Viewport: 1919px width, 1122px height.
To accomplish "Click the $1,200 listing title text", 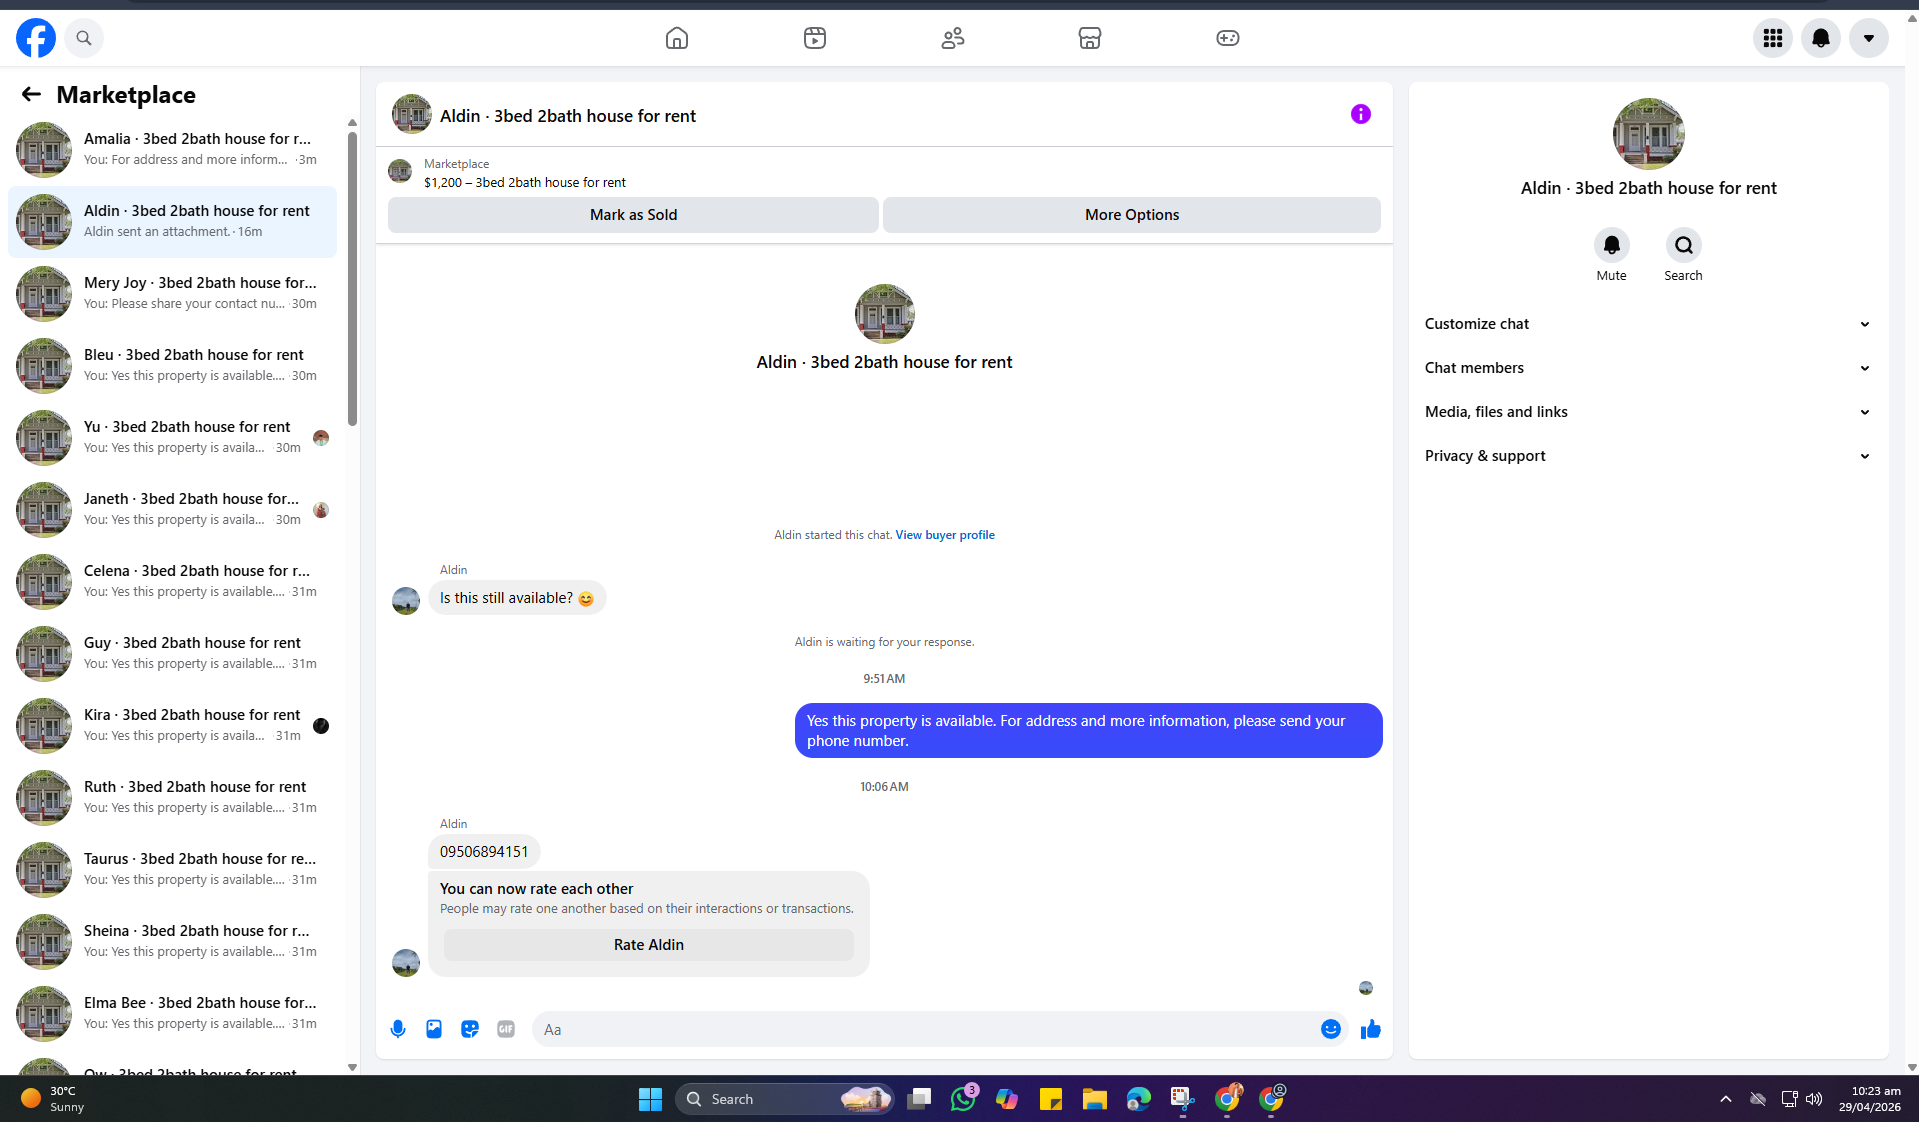I will (x=525, y=182).
